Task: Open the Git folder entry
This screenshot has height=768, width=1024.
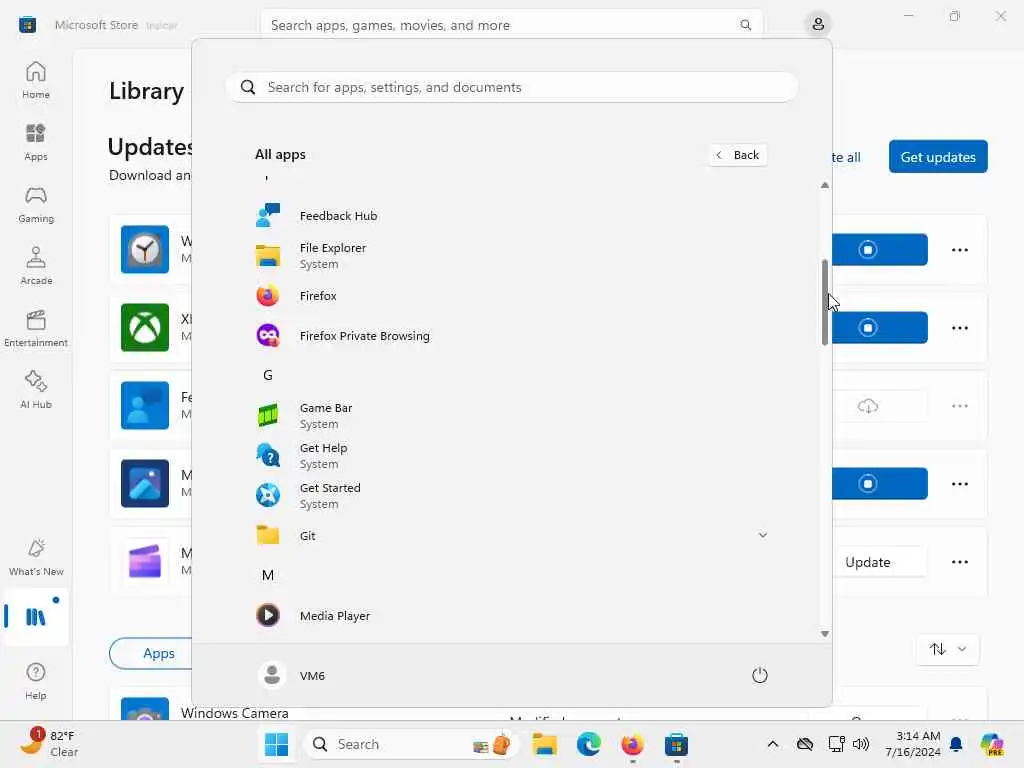Action: pyautogui.click(x=511, y=536)
